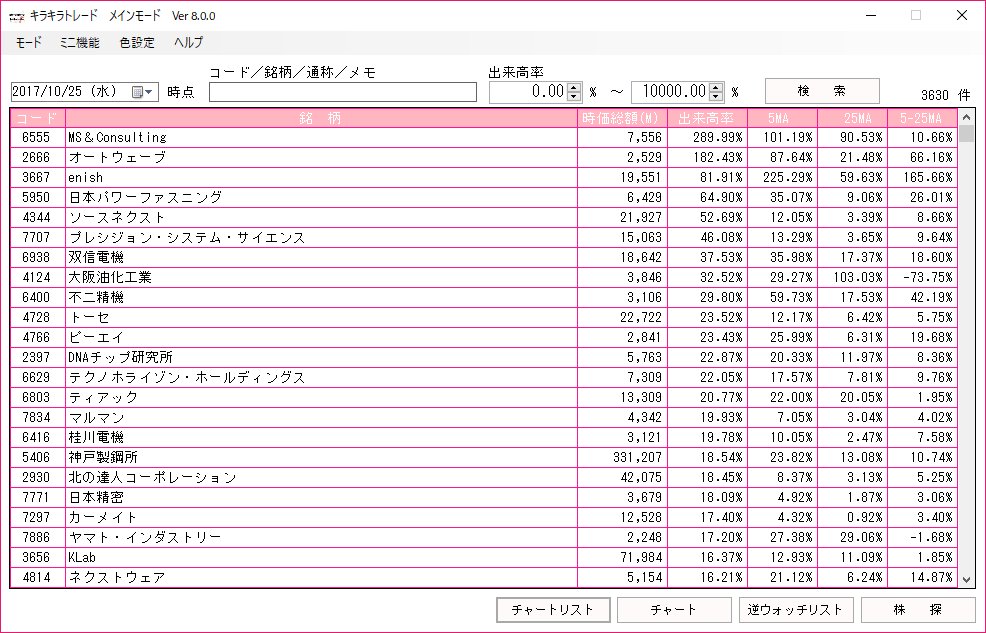Select プレシジョン・システム・サイエンス row

pyautogui.click(x=484, y=238)
